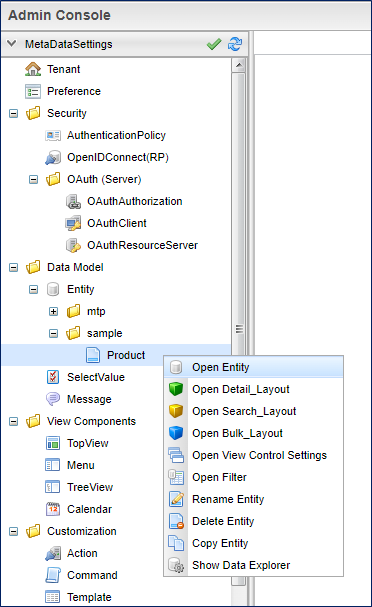Choose Open Bulk_Layout menu entry
Screen dimensions: 372x607
coord(254,434)
